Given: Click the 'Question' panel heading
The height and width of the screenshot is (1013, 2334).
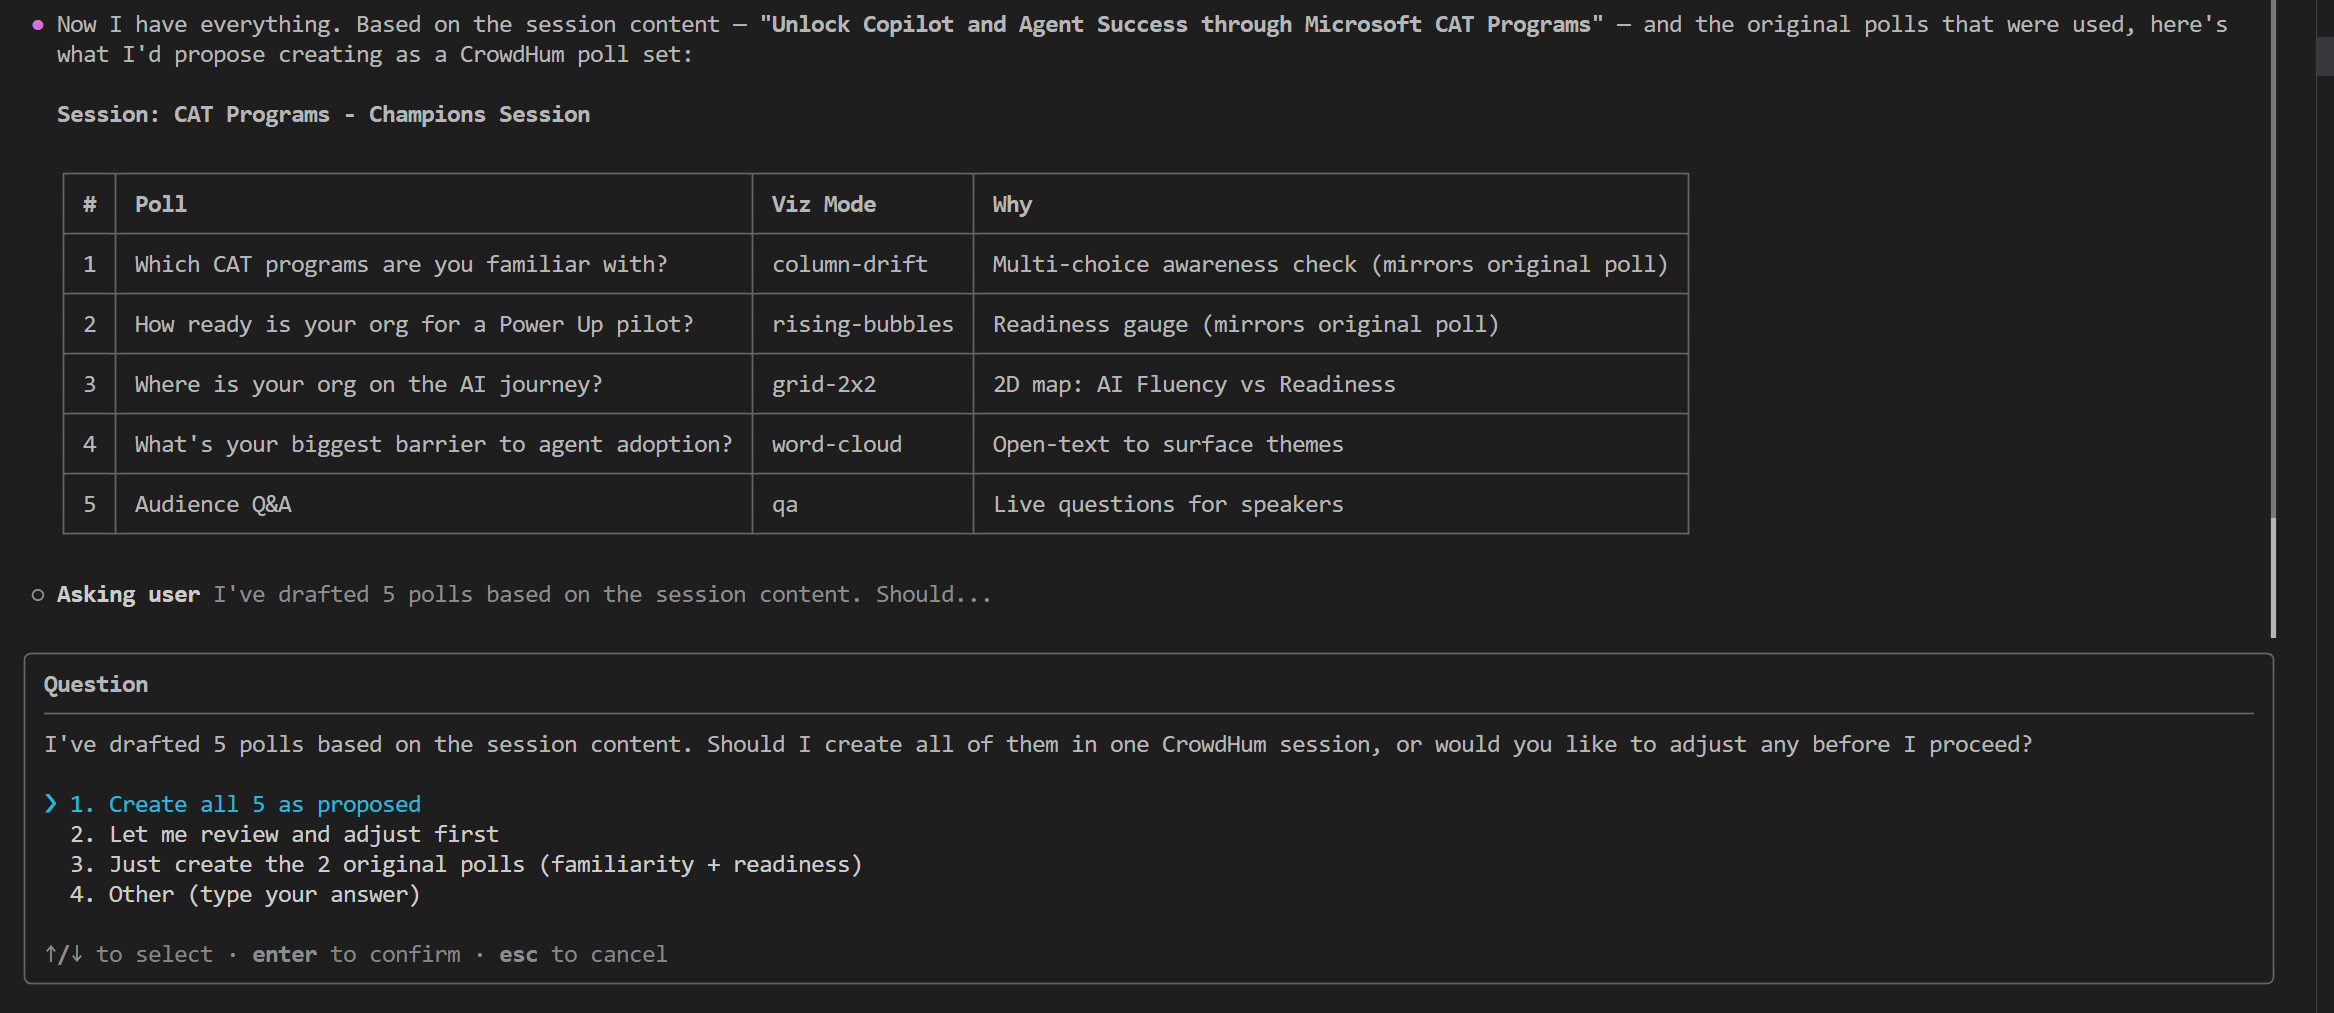Looking at the screenshot, I should pyautogui.click(x=96, y=684).
